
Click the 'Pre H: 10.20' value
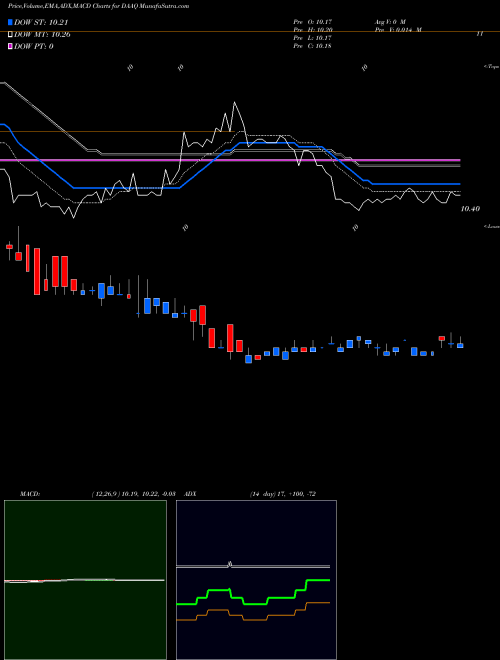[x=313, y=30]
